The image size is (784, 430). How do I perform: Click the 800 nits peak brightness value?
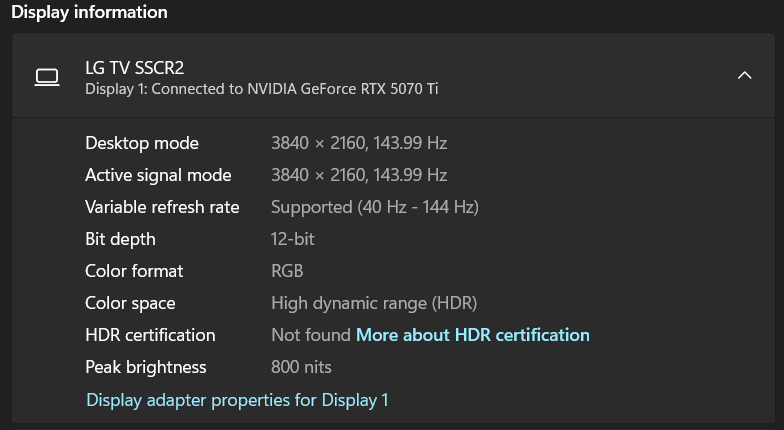coord(301,367)
